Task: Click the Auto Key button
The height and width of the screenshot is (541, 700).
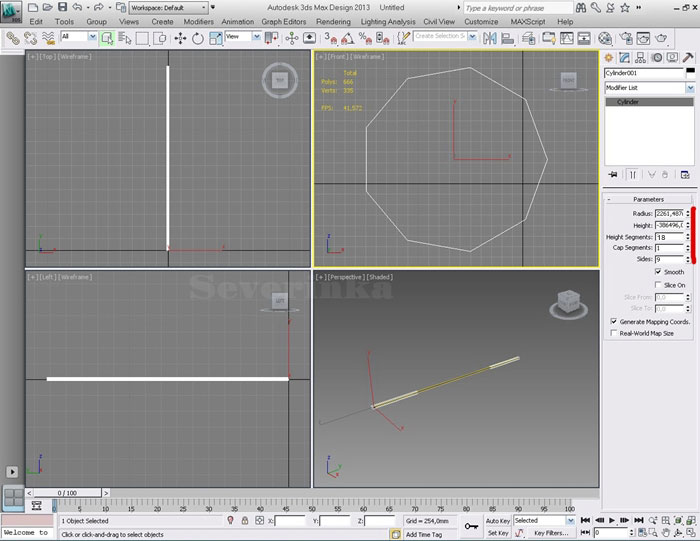Action: 497,521
